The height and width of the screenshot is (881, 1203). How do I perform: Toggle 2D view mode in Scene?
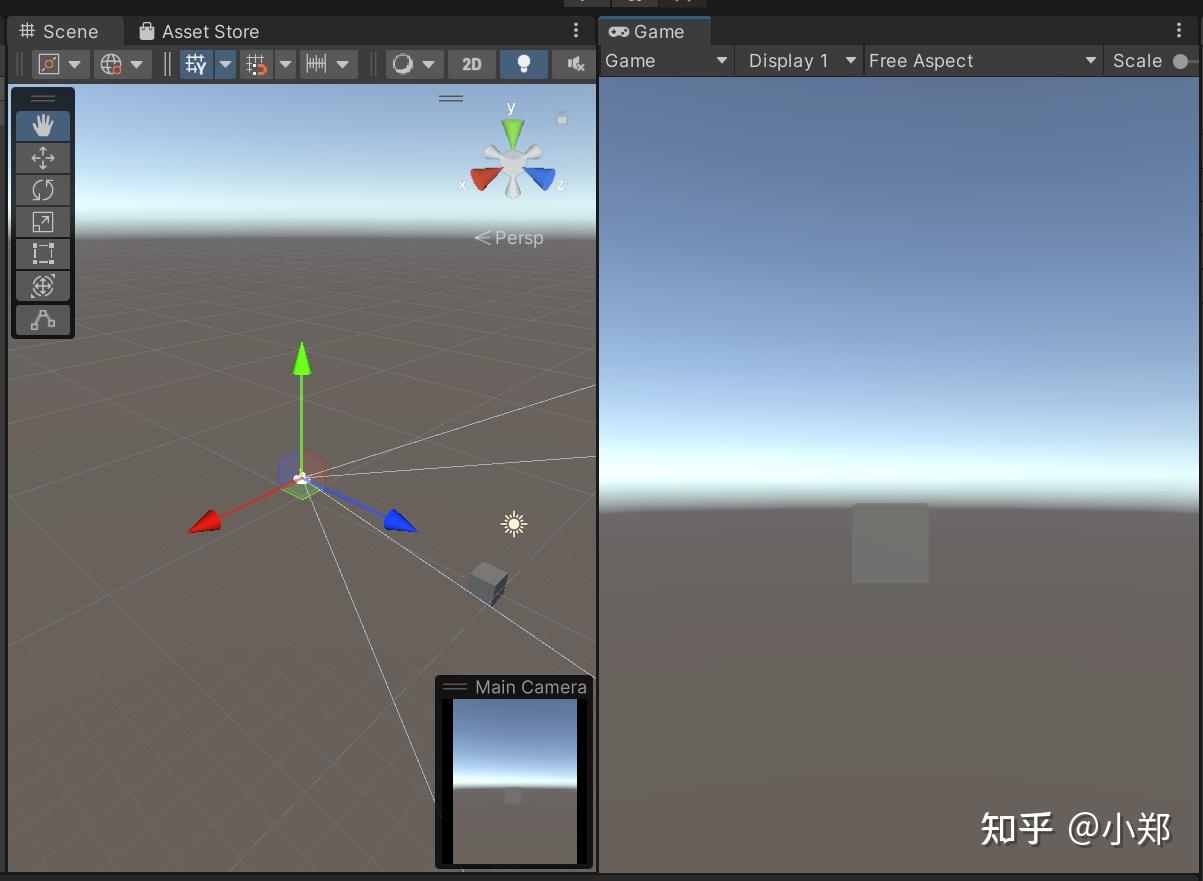(x=472, y=65)
